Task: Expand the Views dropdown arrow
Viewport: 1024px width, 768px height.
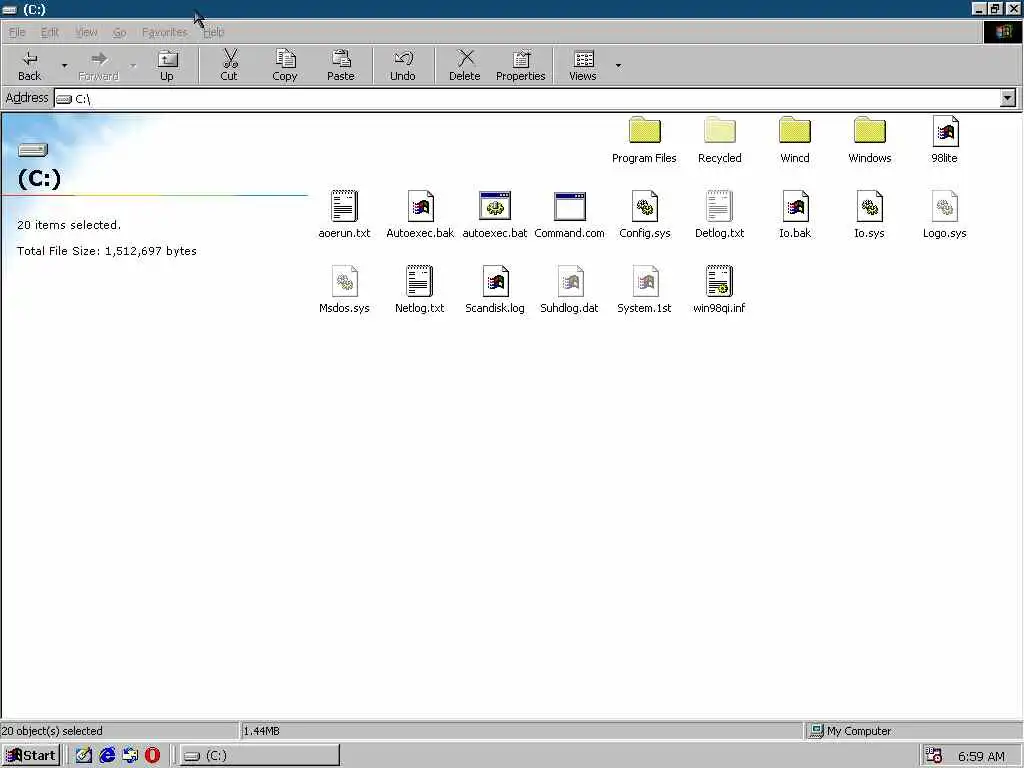Action: click(x=618, y=65)
